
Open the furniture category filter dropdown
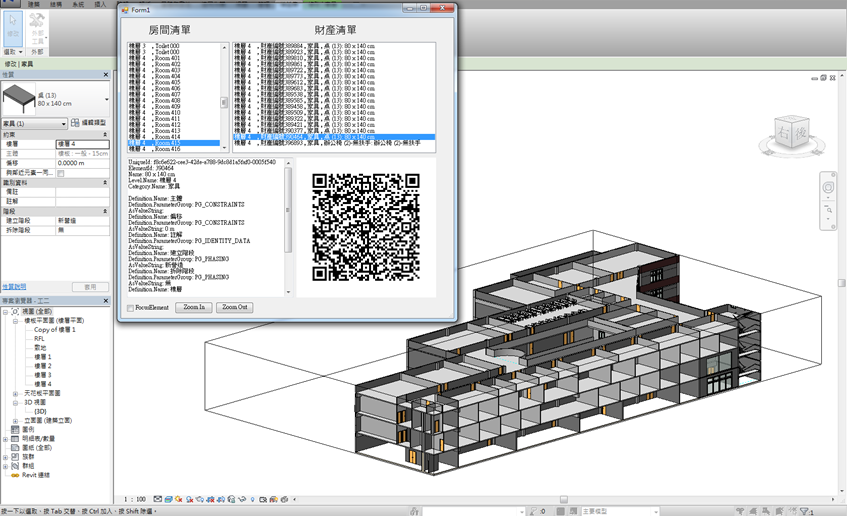pos(64,123)
